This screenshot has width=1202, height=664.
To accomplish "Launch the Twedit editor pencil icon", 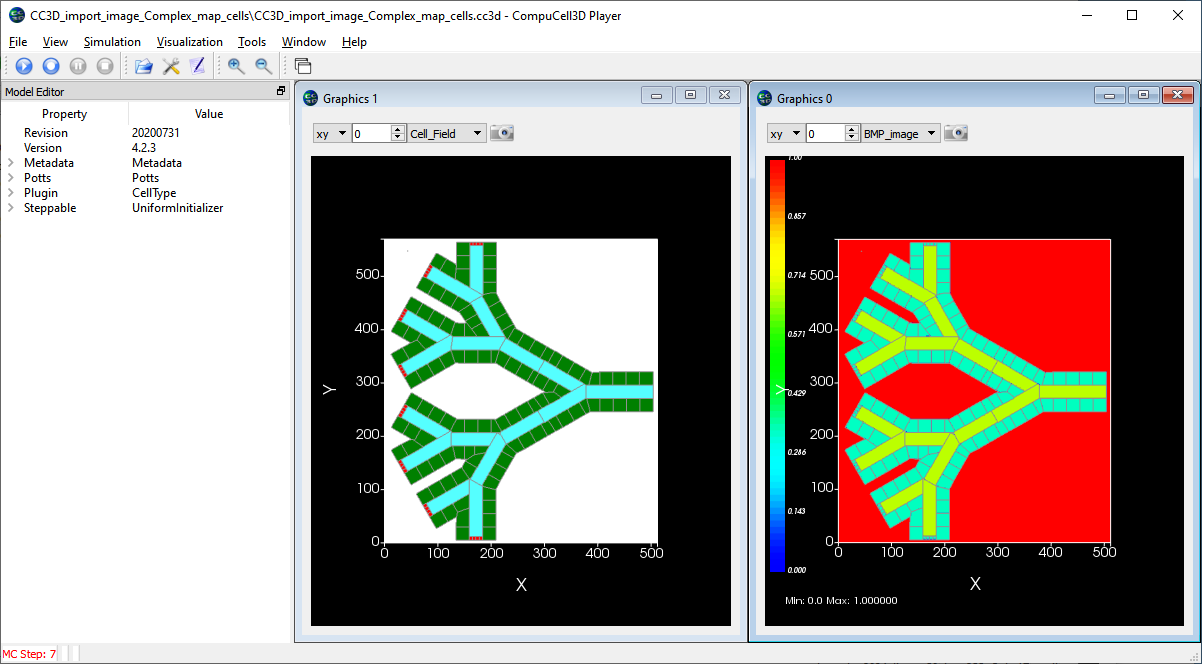I will (x=197, y=66).
